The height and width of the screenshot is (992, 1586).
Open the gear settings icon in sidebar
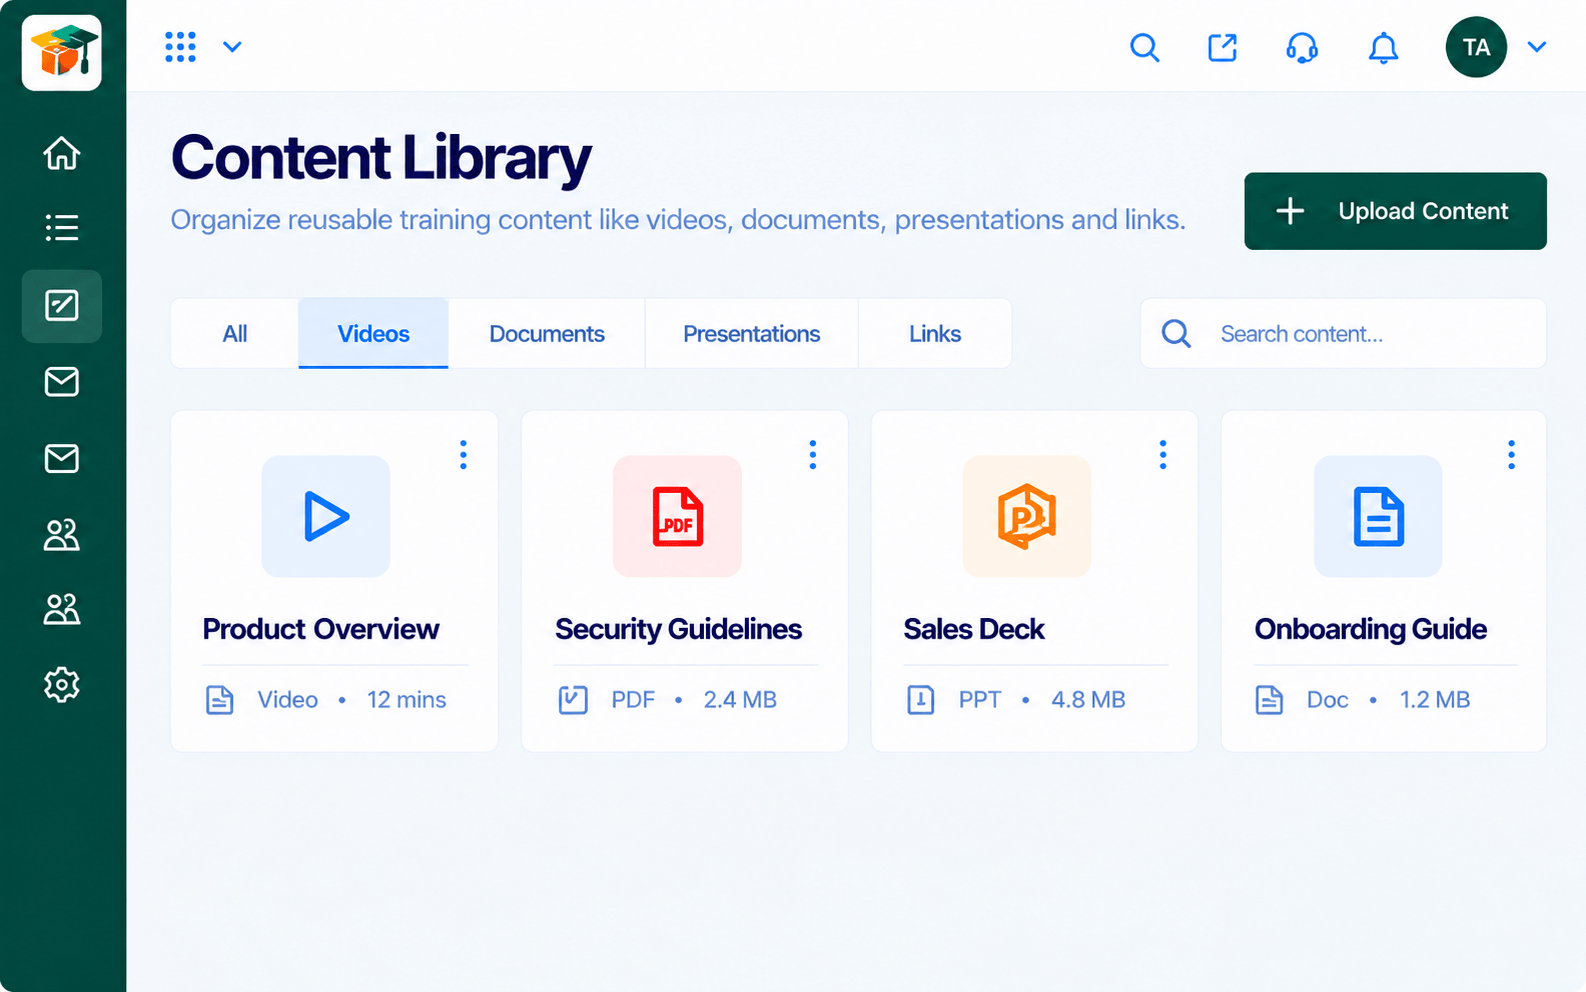click(x=62, y=685)
